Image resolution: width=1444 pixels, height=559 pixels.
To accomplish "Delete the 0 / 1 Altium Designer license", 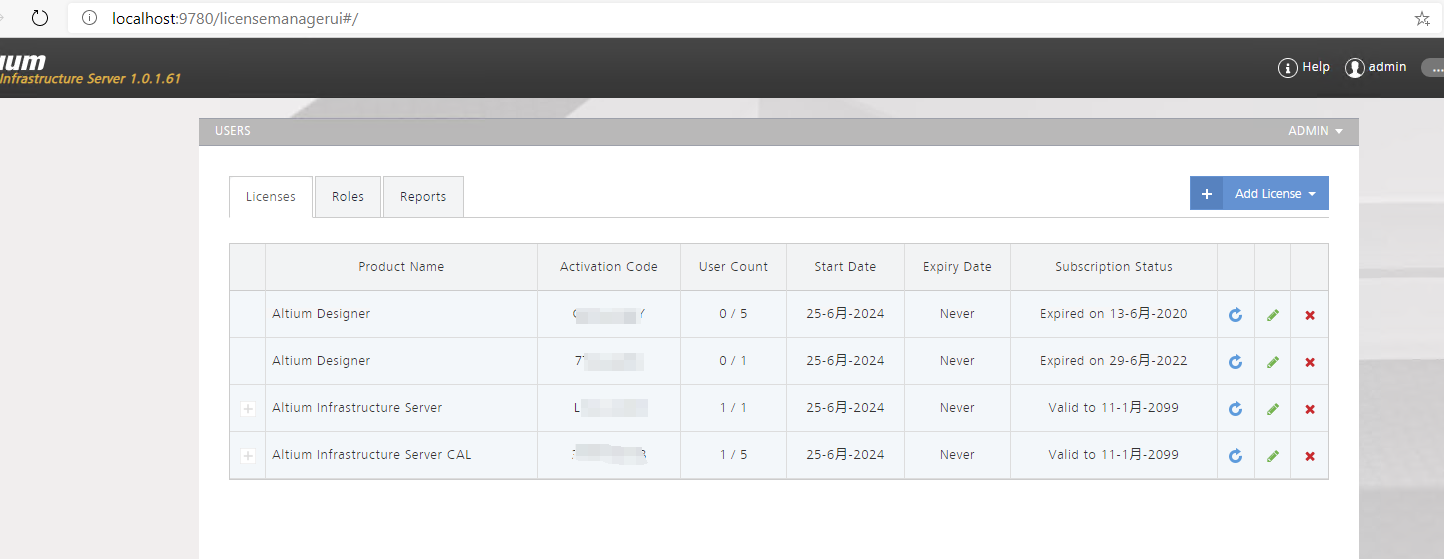I will pyautogui.click(x=1310, y=362).
